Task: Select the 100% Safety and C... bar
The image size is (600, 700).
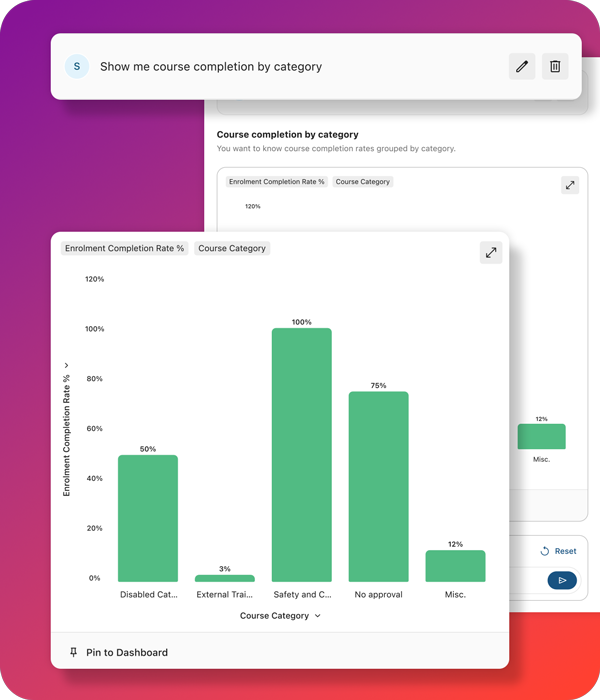Action: 301,455
